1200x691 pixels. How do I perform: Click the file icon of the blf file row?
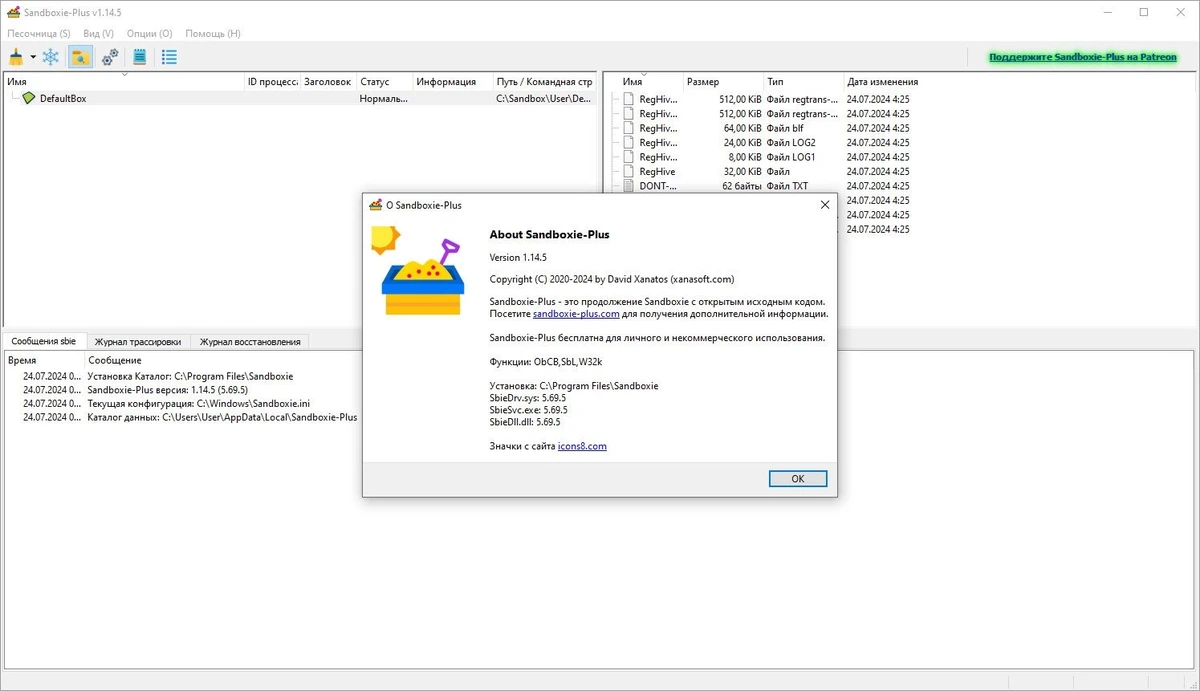pyautogui.click(x=629, y=128)
